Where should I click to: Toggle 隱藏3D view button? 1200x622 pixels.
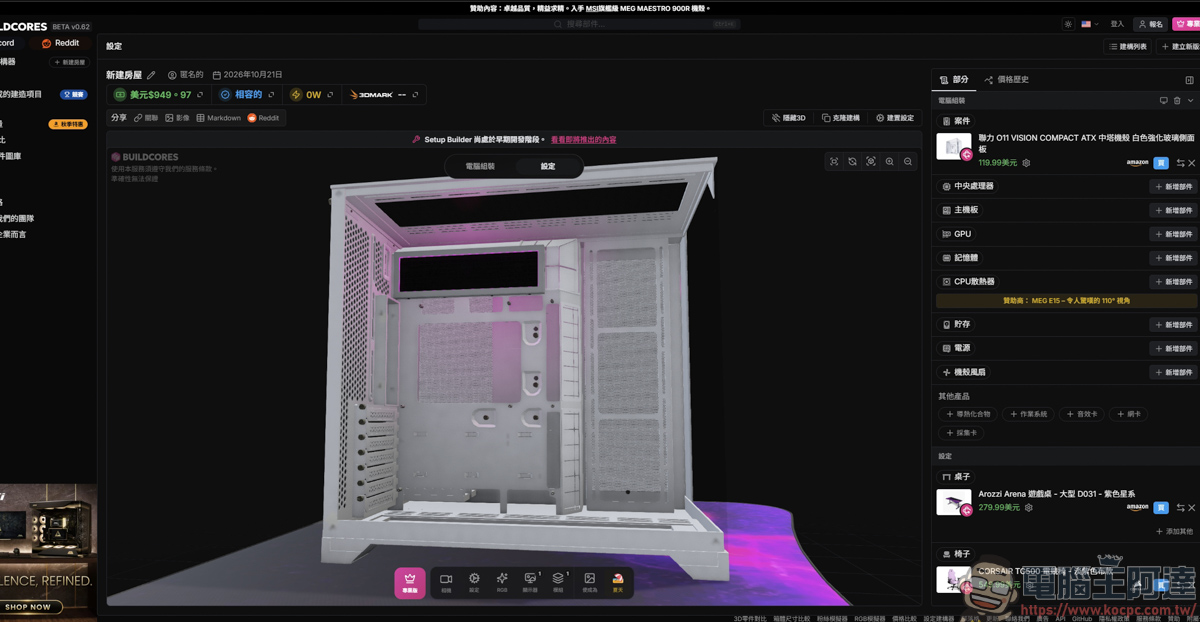(789, 118)
